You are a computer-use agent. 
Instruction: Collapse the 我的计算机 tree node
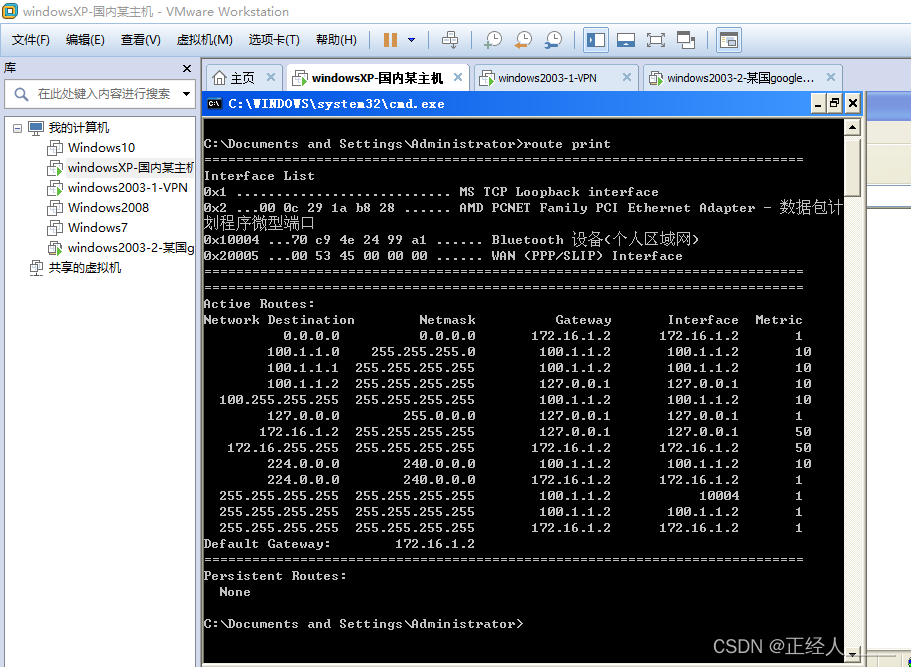pyautogui.click(x=17, y=128)
